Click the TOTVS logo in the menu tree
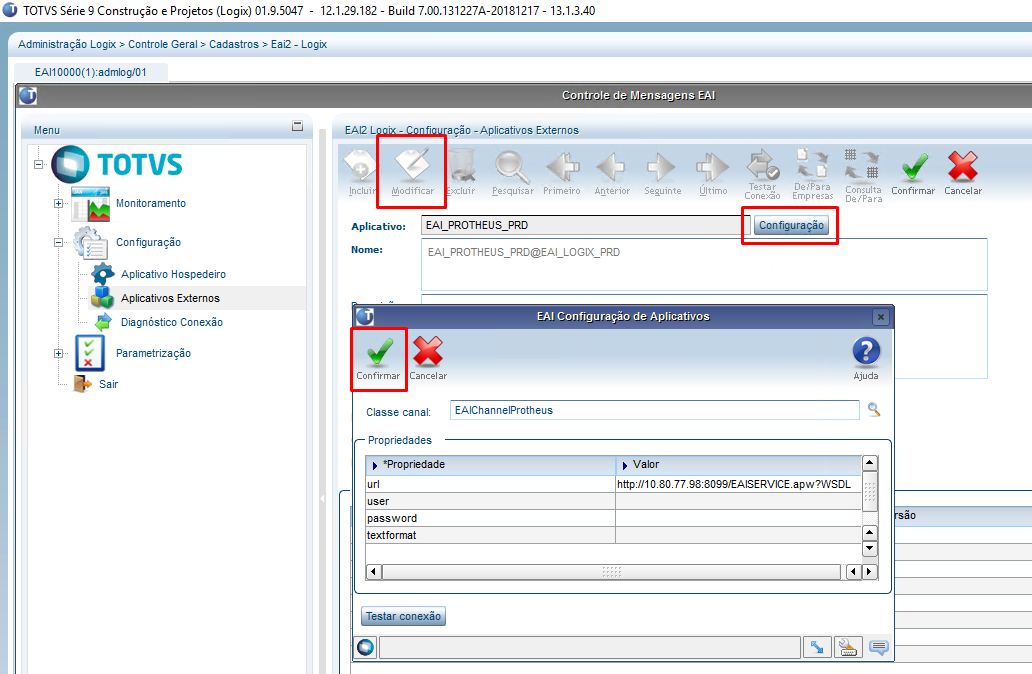Screen dimensions: 1032x674 [117, 165]
